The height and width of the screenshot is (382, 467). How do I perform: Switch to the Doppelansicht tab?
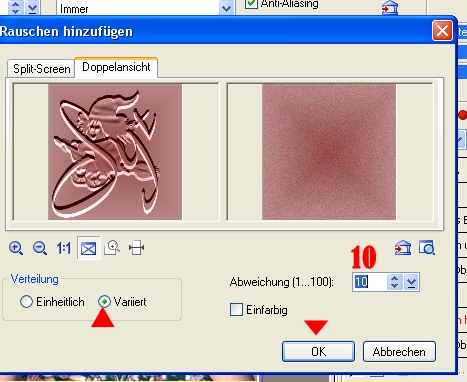(116, 67)
